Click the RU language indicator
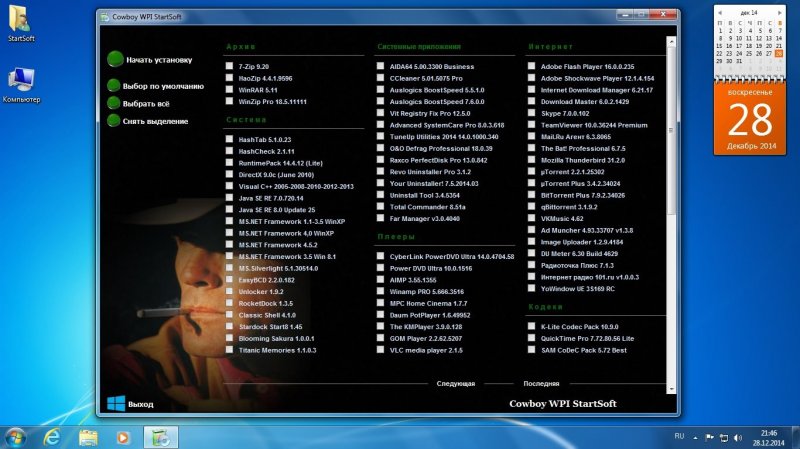Viewport: 800px width, 449px height. (x=679, y=436)
